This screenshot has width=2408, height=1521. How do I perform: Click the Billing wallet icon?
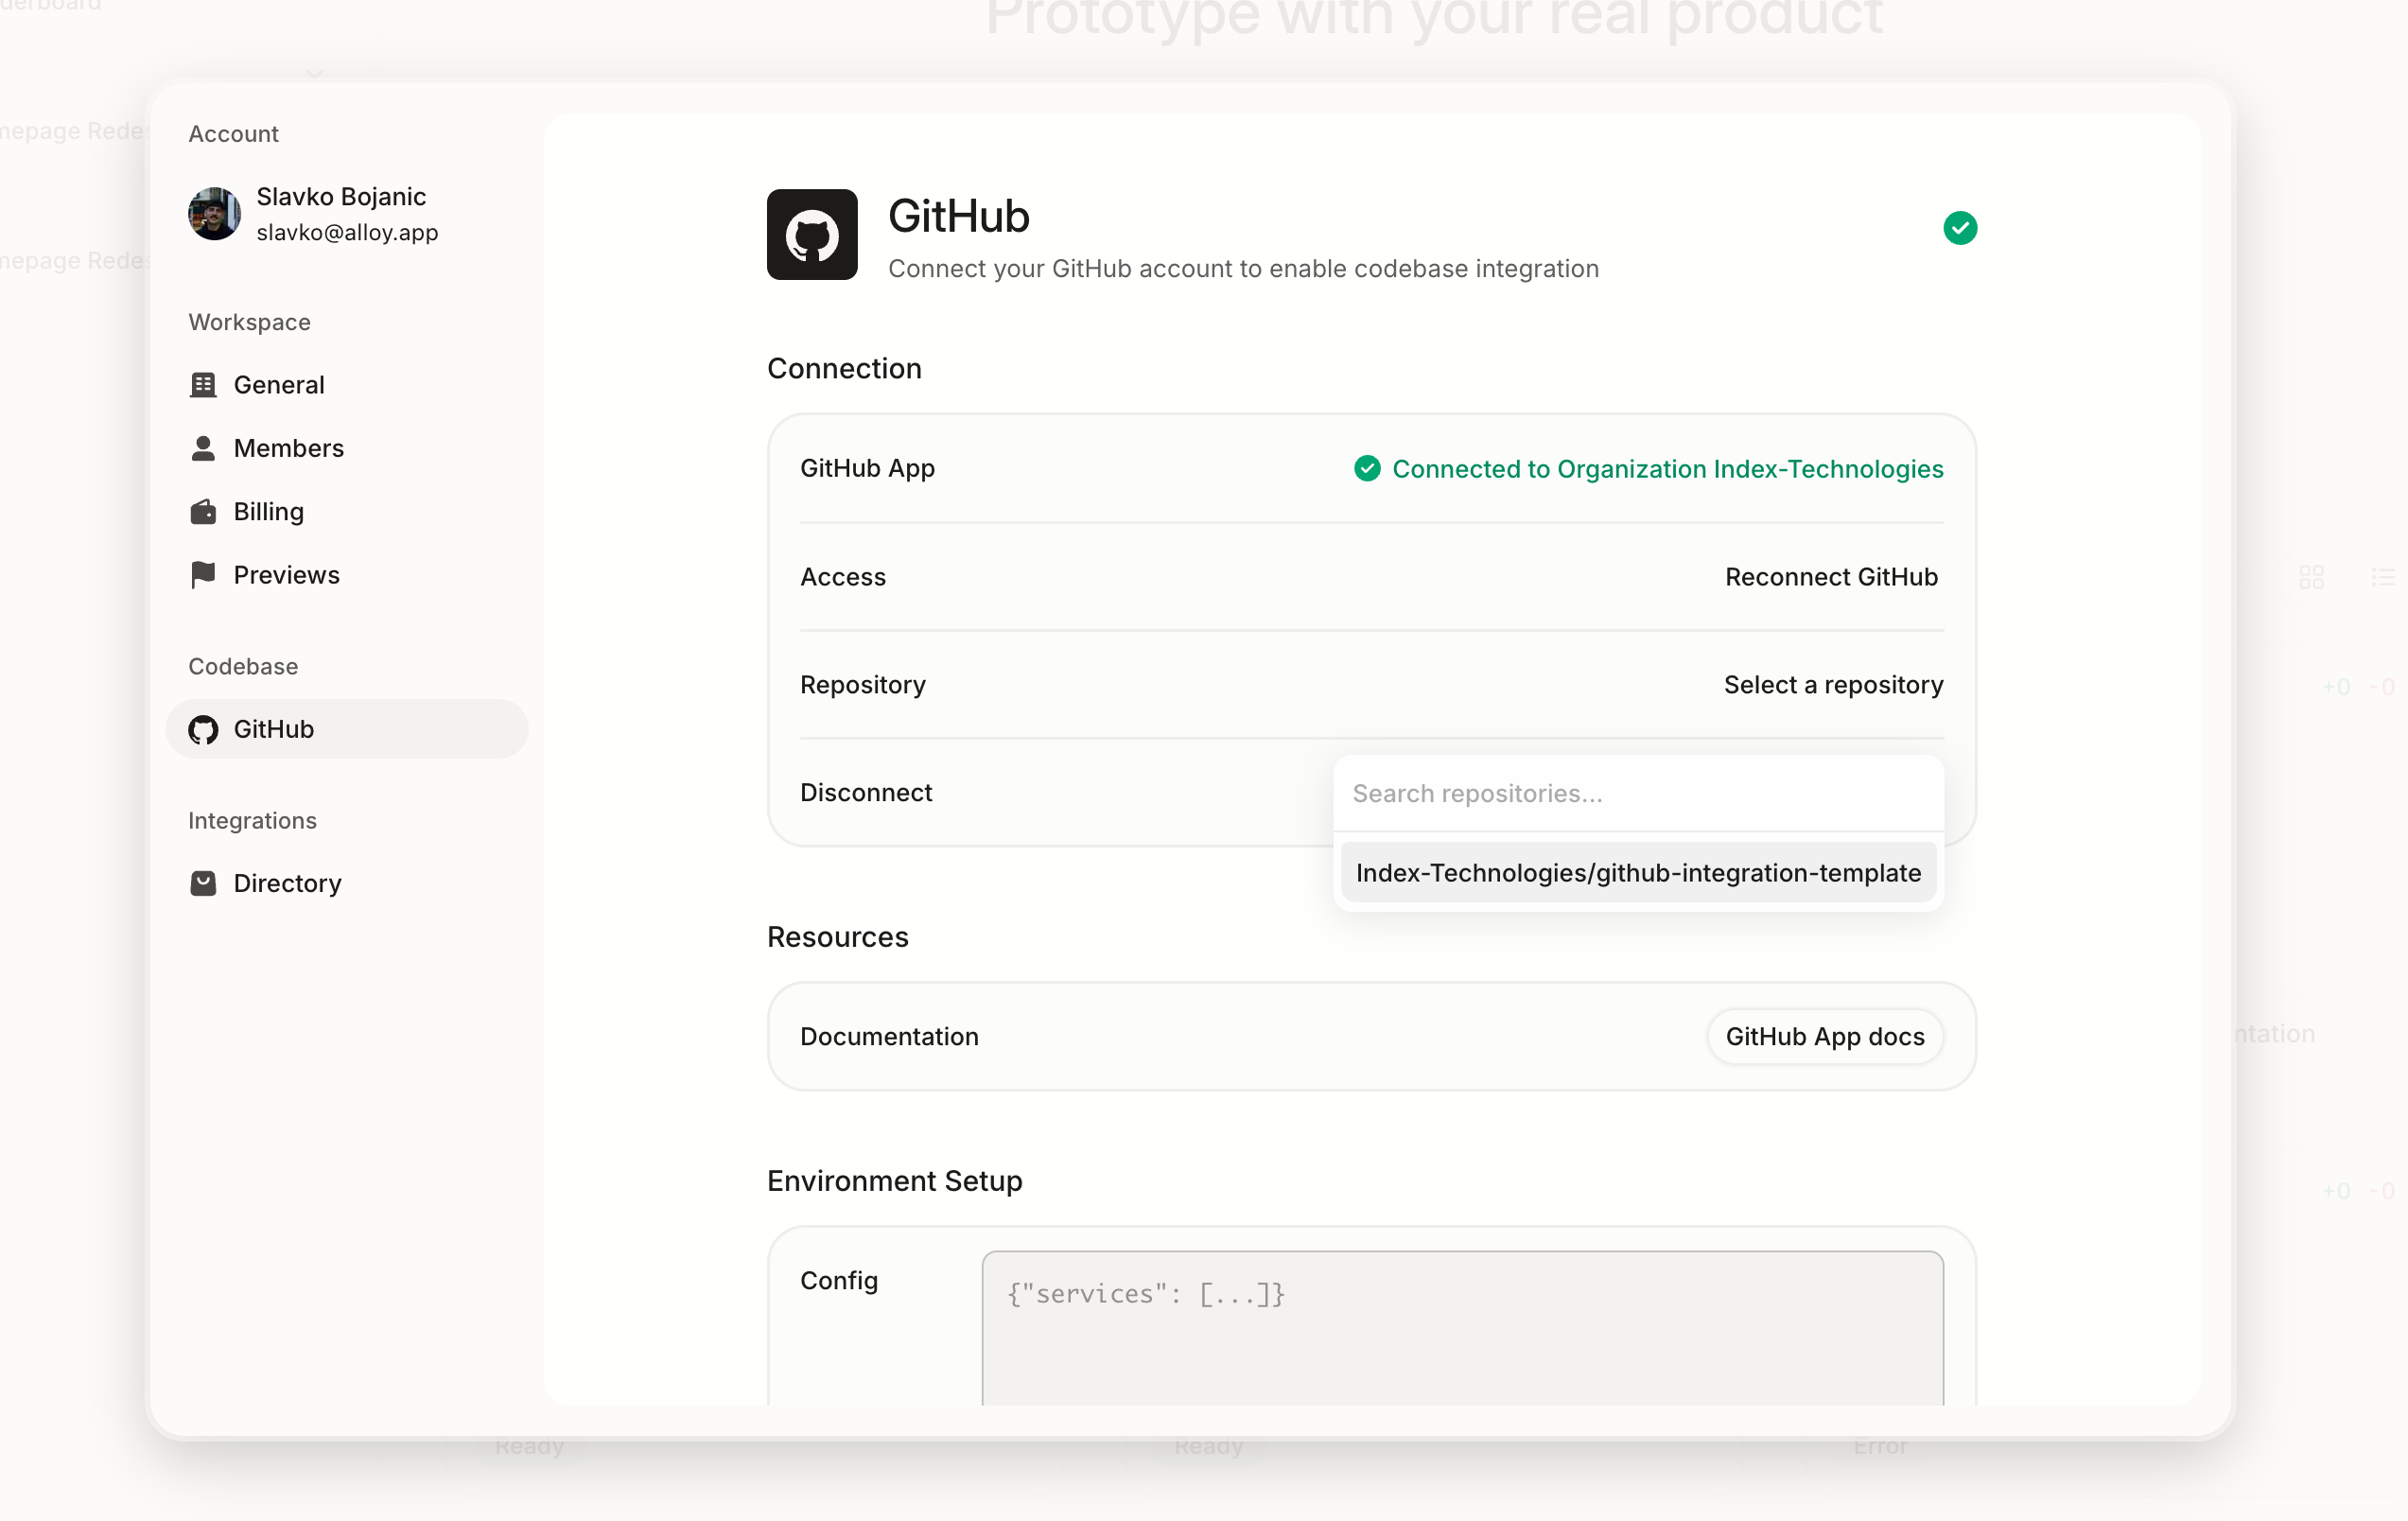pyautogui.click(x=203, y=511)
